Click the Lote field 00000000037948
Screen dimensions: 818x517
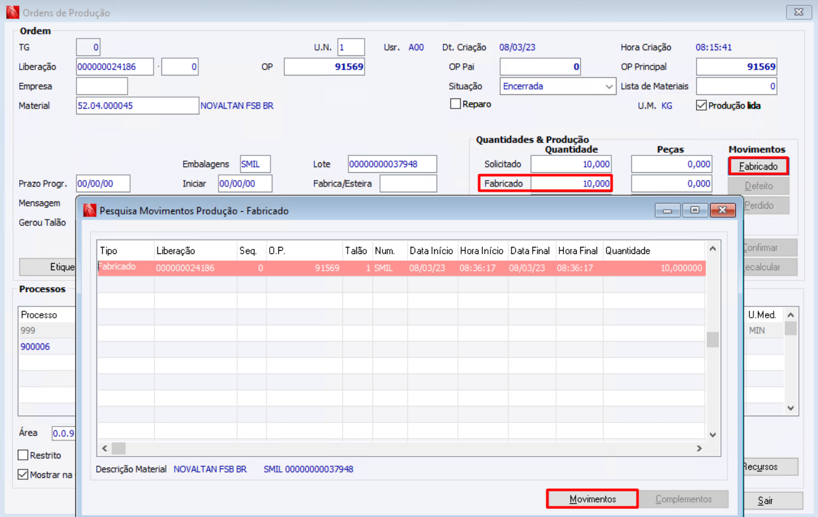[392, 164]
